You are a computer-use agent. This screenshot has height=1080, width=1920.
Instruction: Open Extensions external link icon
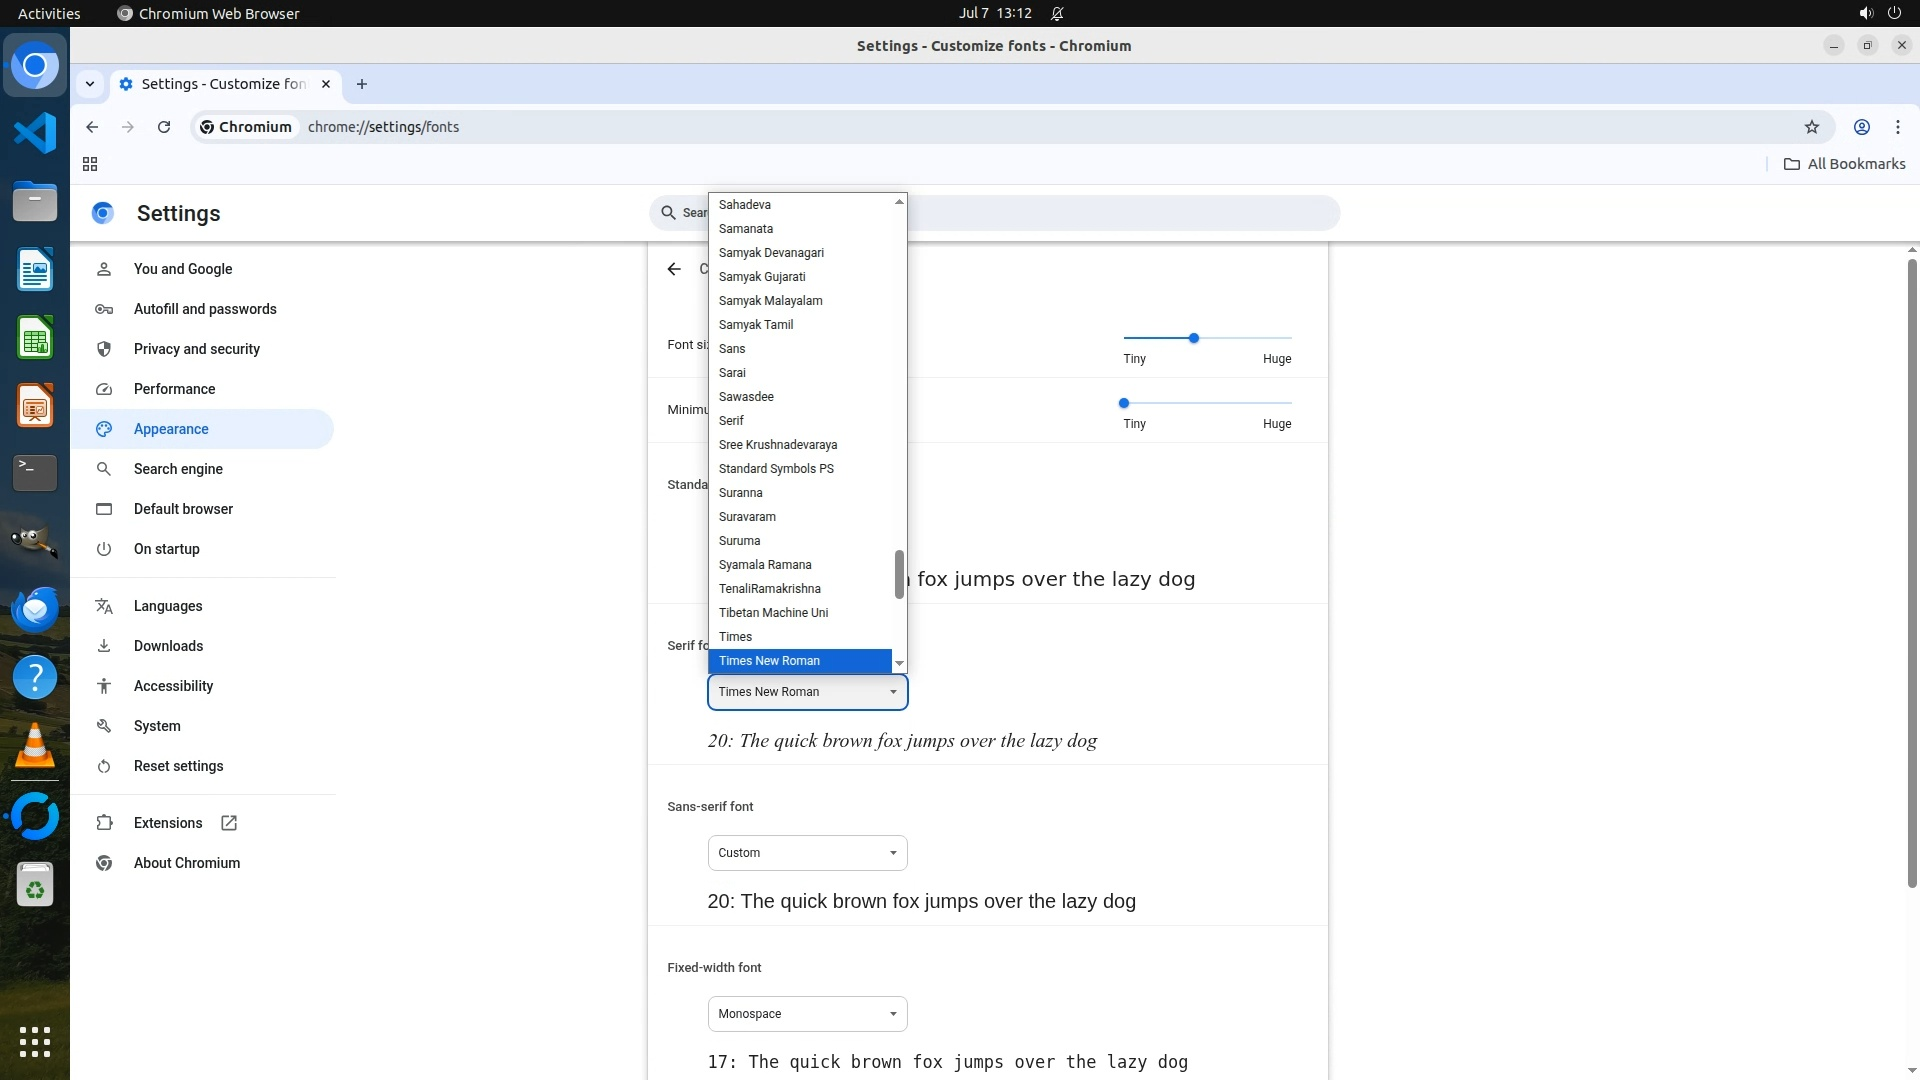(x=229, y=823)
